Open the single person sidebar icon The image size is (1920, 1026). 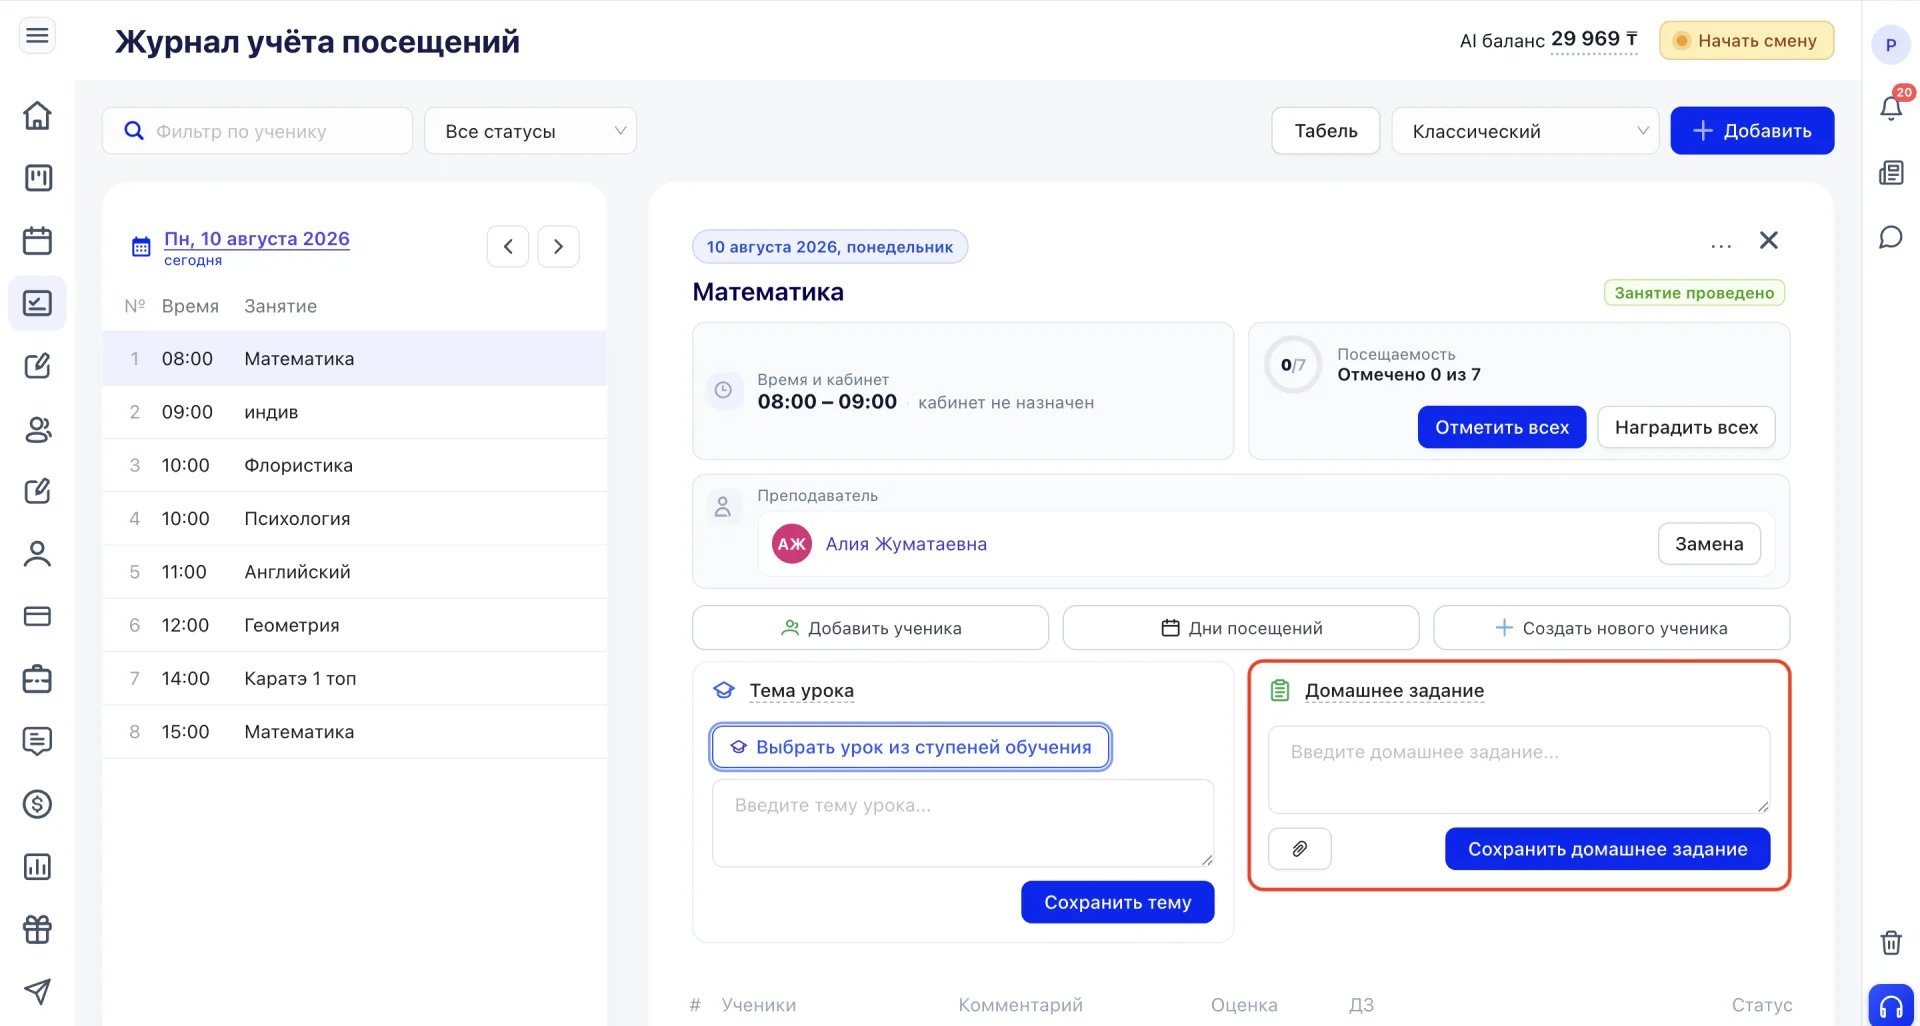coord(37,554)
